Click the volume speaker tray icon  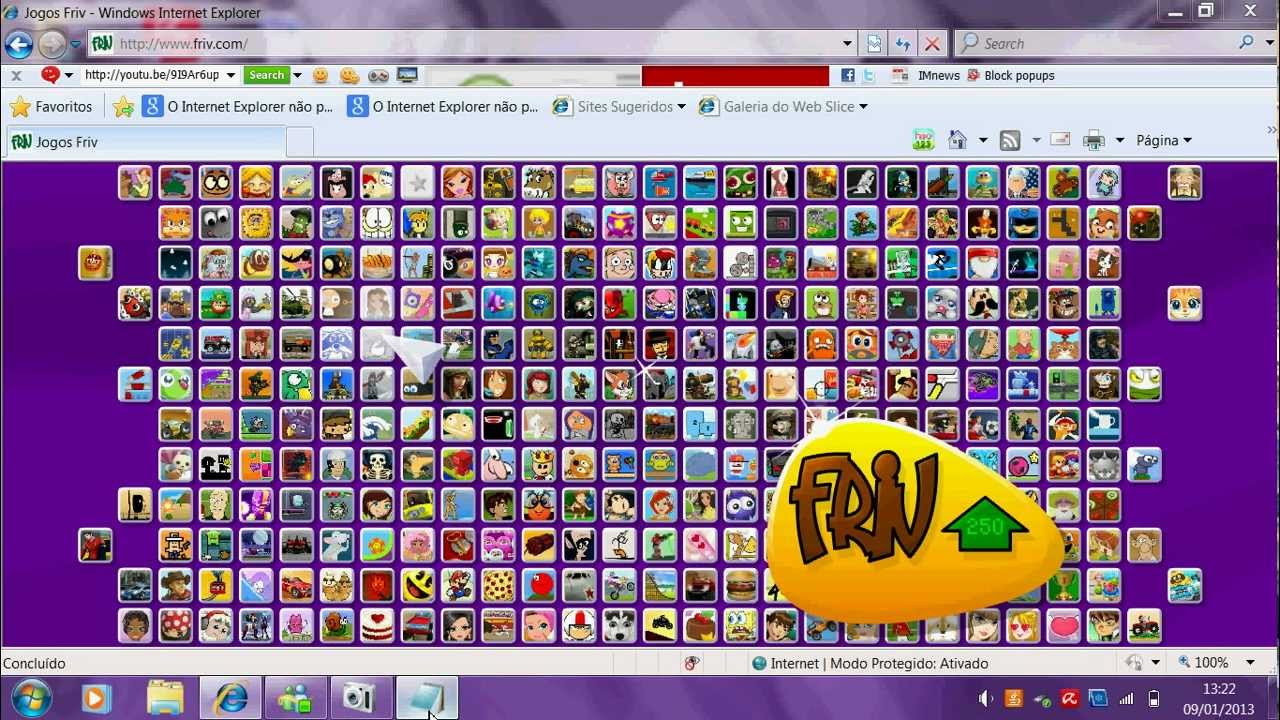(987, 698)
